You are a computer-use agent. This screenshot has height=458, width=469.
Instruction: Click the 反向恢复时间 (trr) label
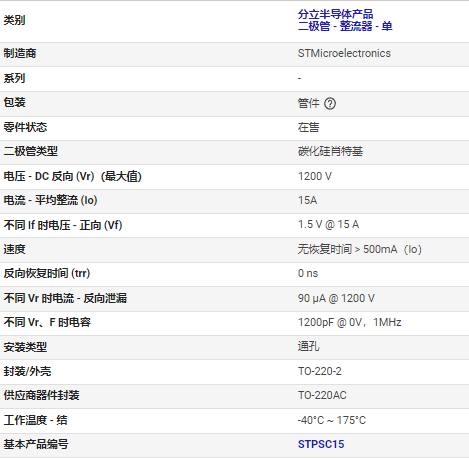[47, 273]
